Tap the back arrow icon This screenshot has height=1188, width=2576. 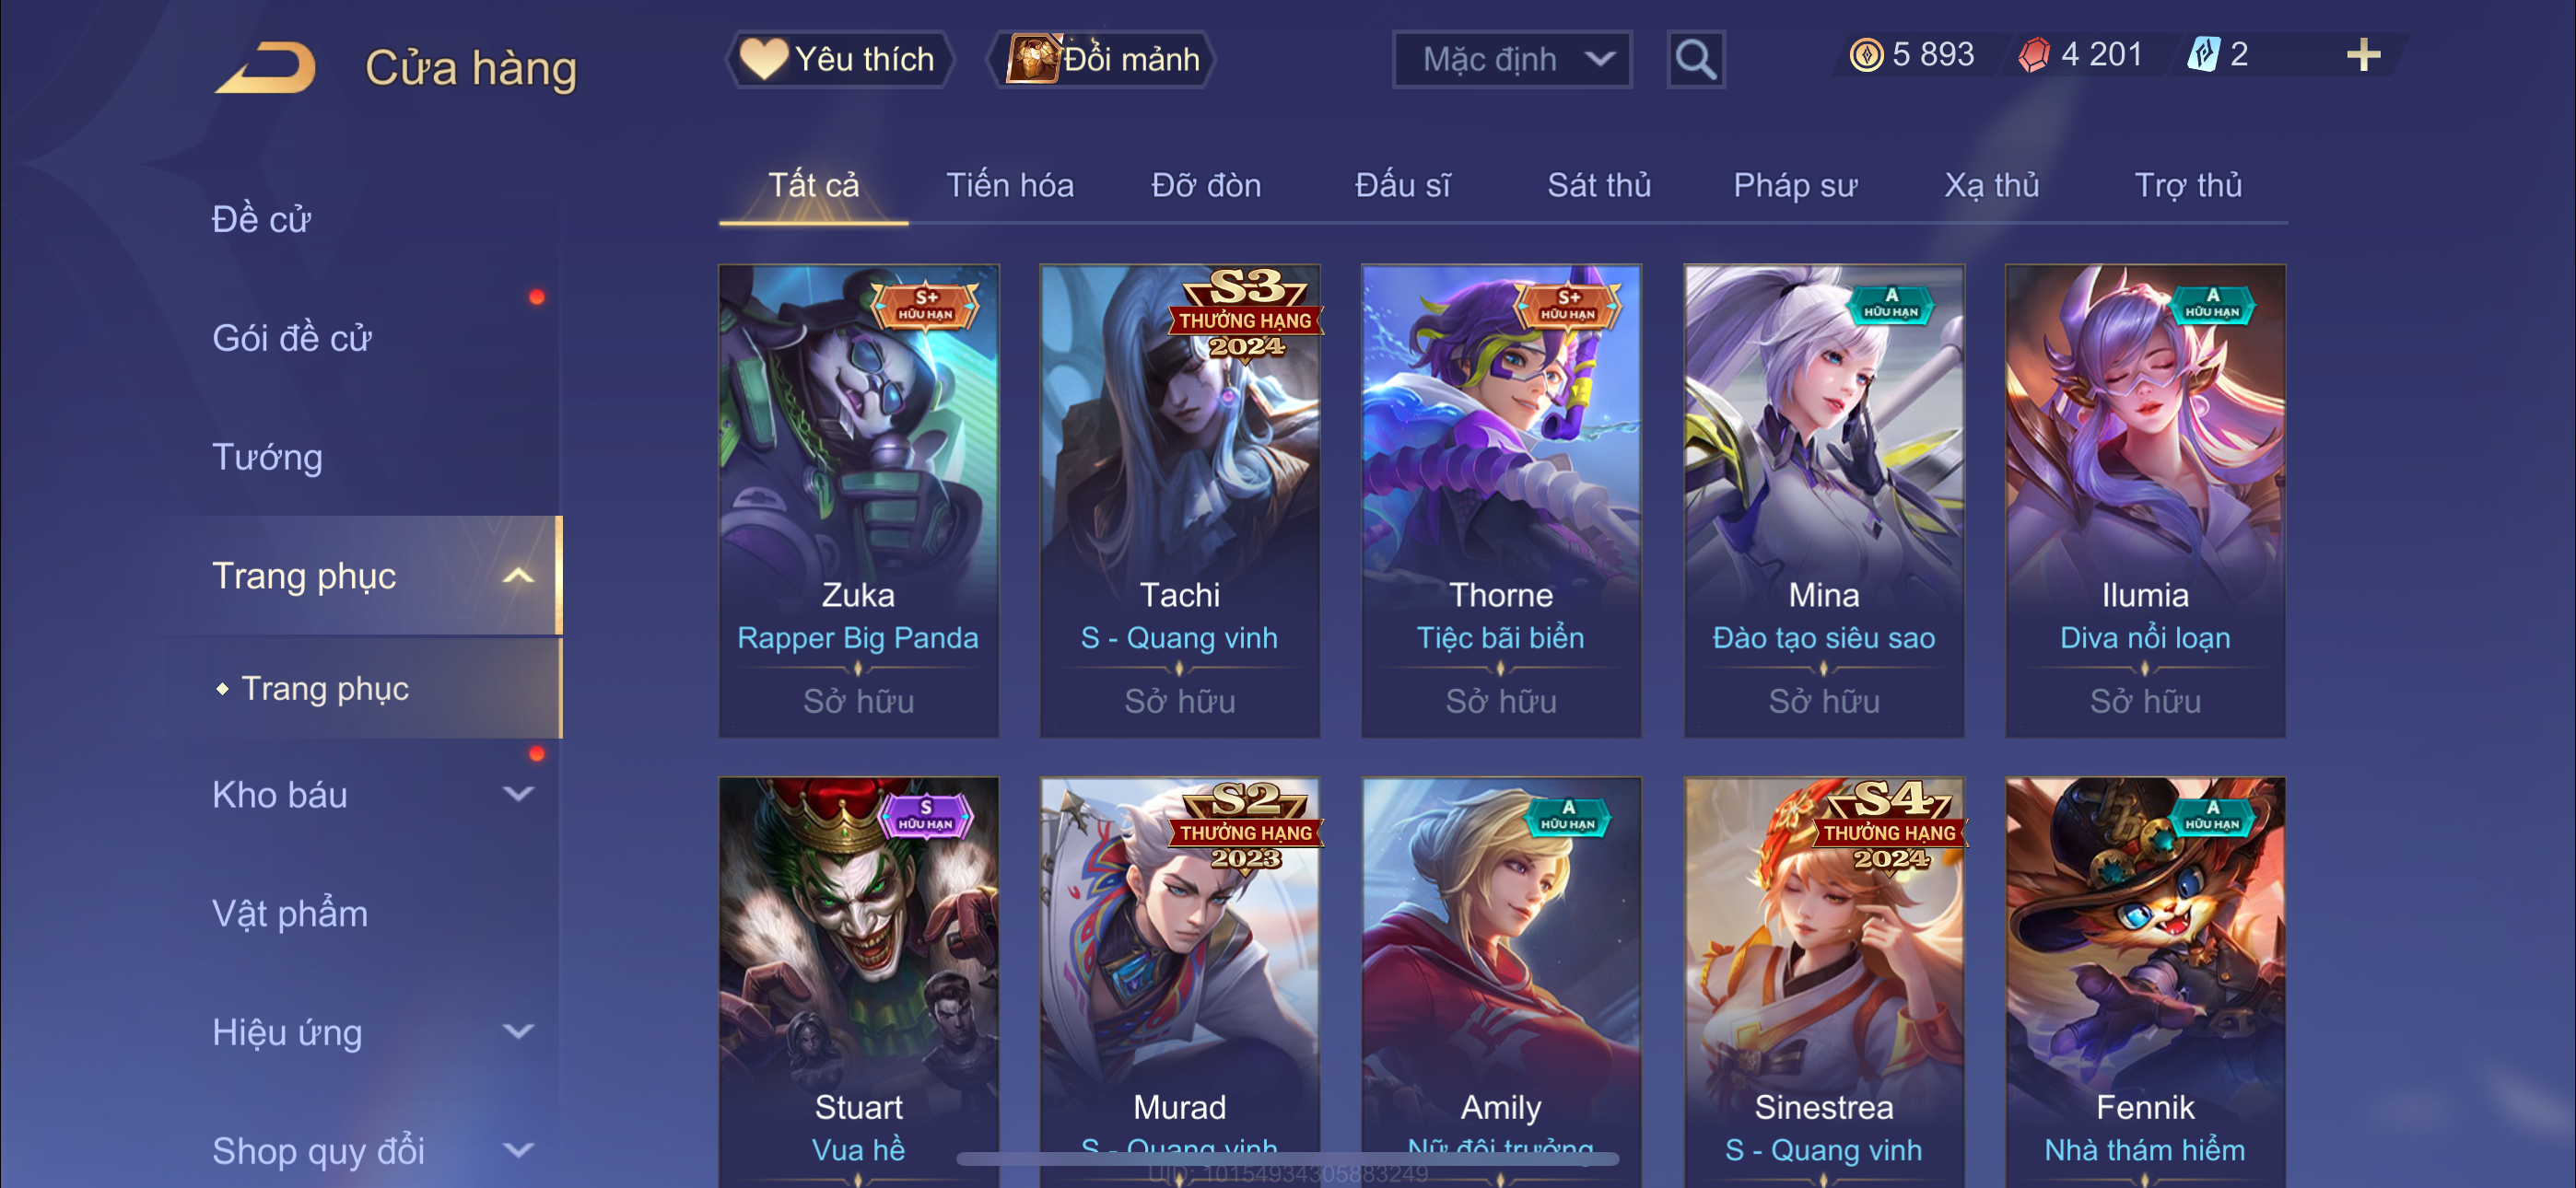point(266,67)
